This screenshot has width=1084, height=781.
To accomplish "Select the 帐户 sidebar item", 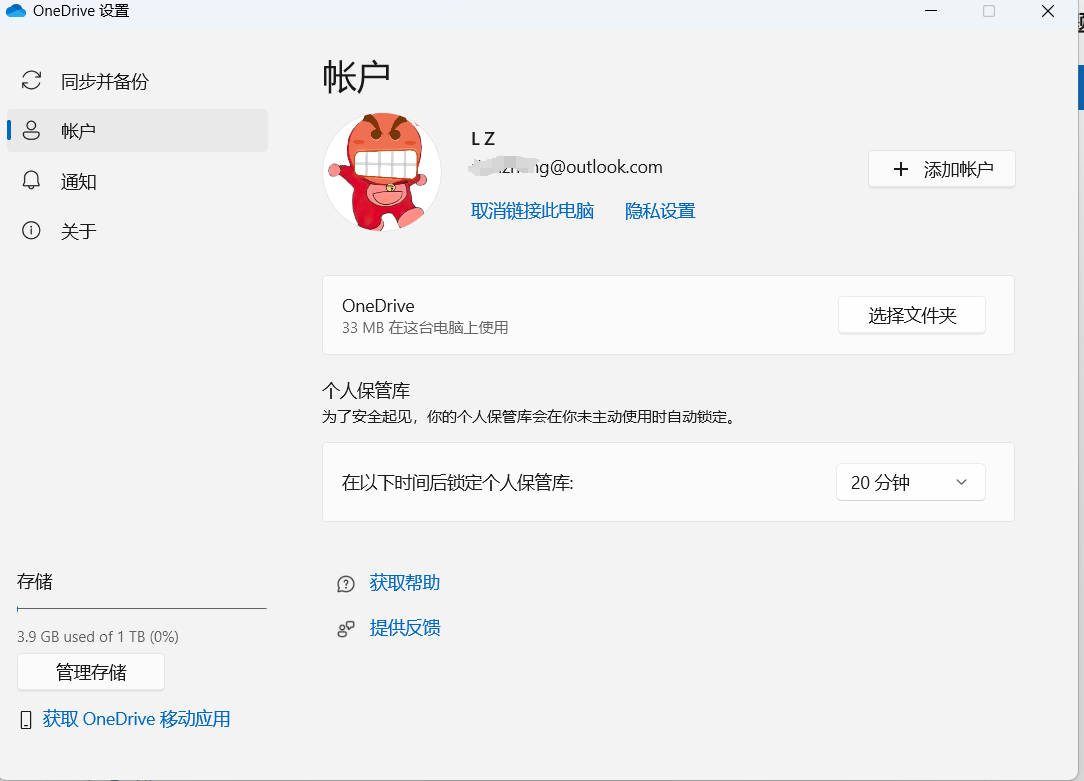I will point(138,131).
